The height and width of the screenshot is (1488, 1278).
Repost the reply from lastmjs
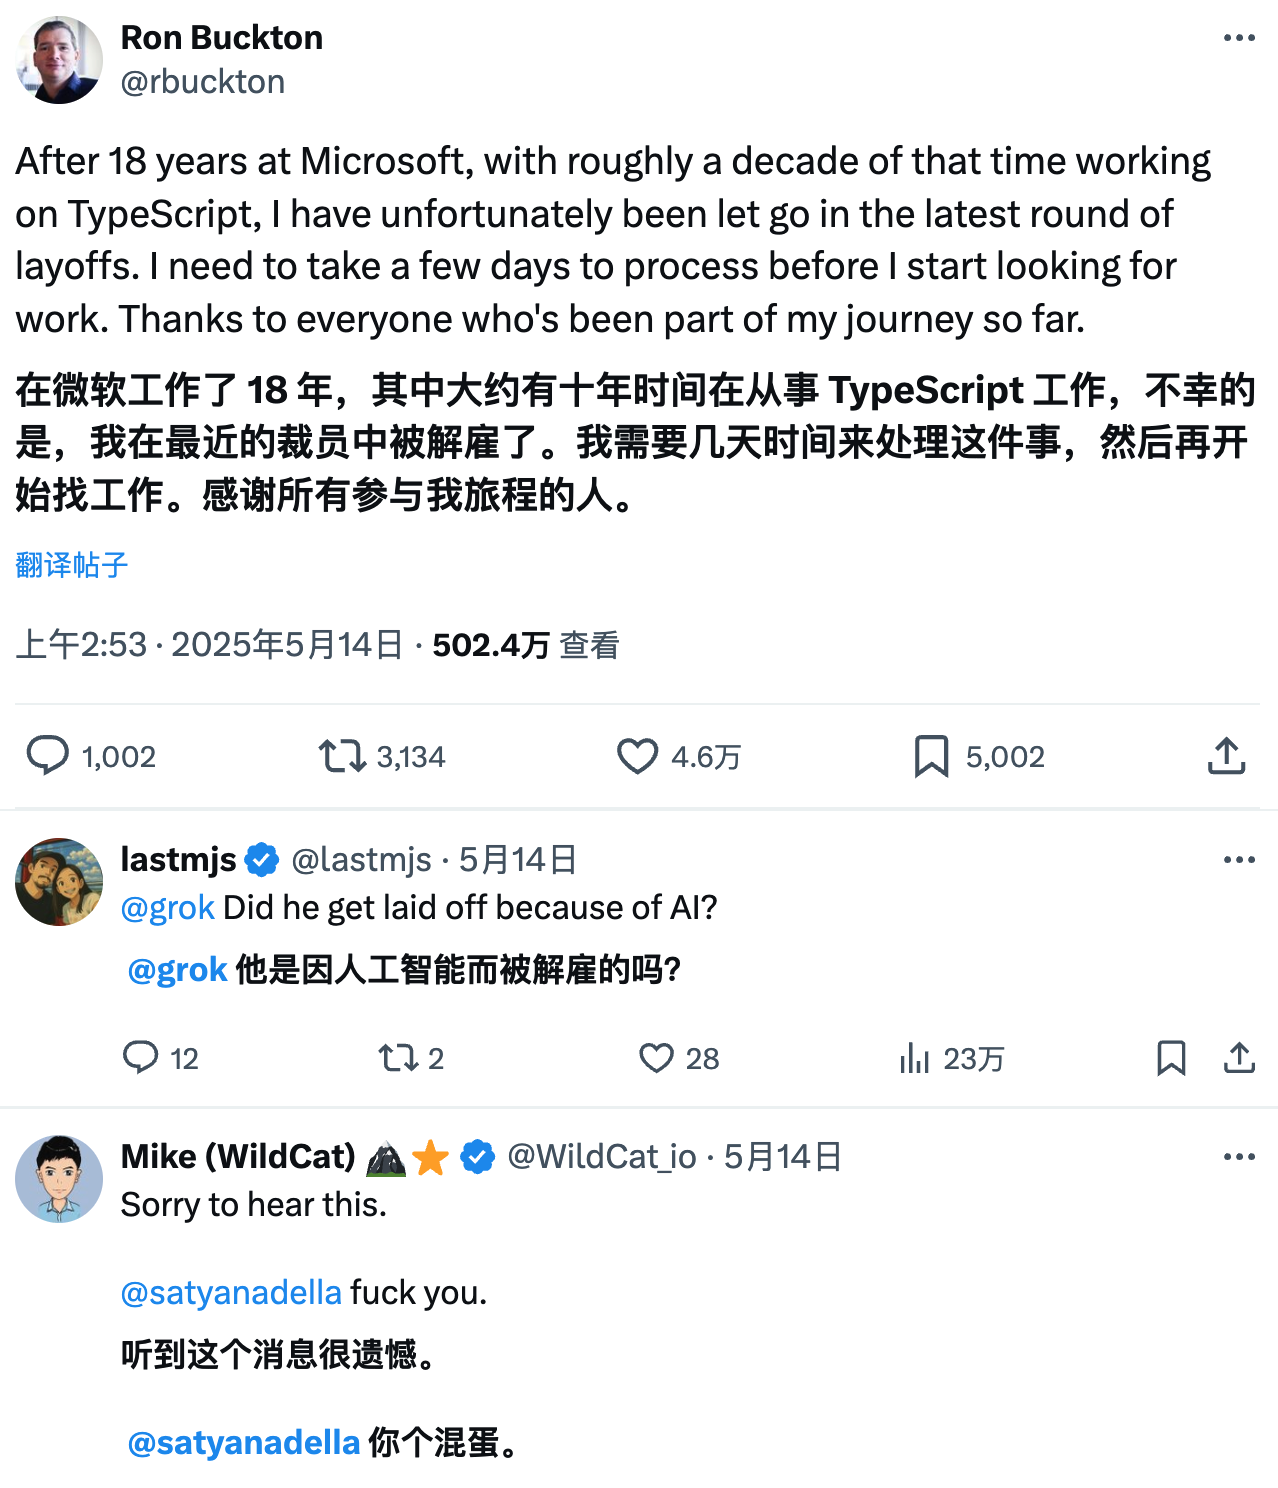point(400,1059)
